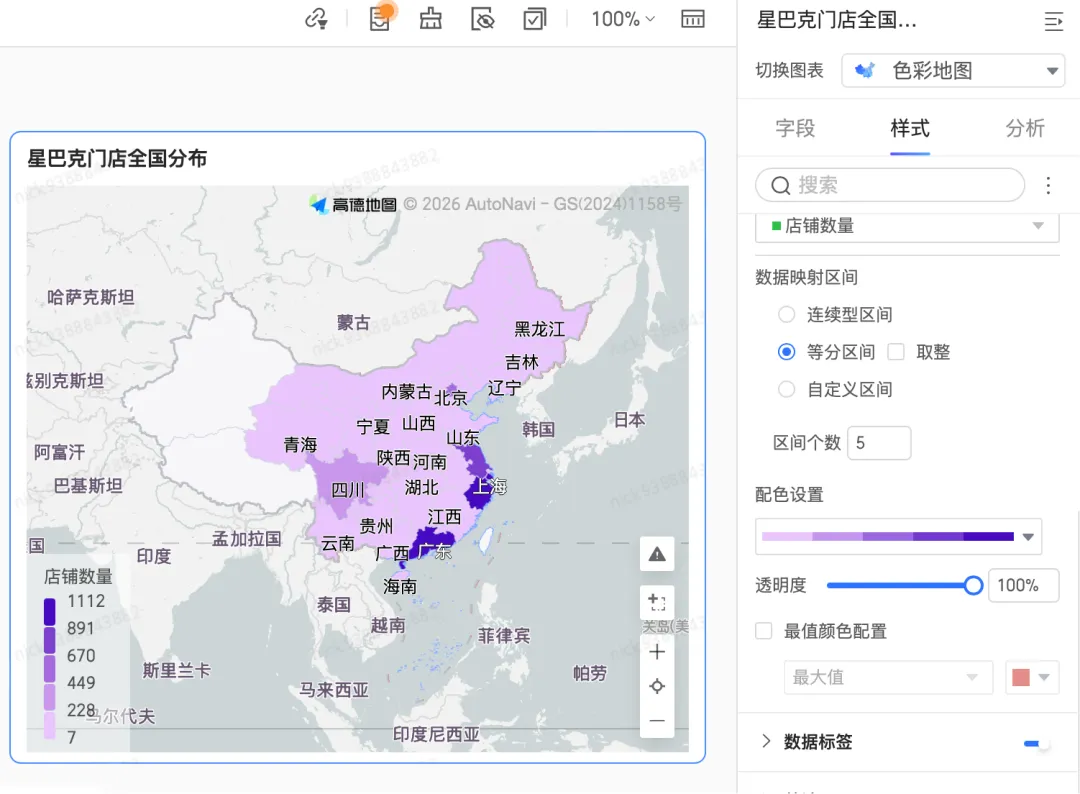Click the 黑龙江 province label
1080x794 pixels.
[539, 329]
